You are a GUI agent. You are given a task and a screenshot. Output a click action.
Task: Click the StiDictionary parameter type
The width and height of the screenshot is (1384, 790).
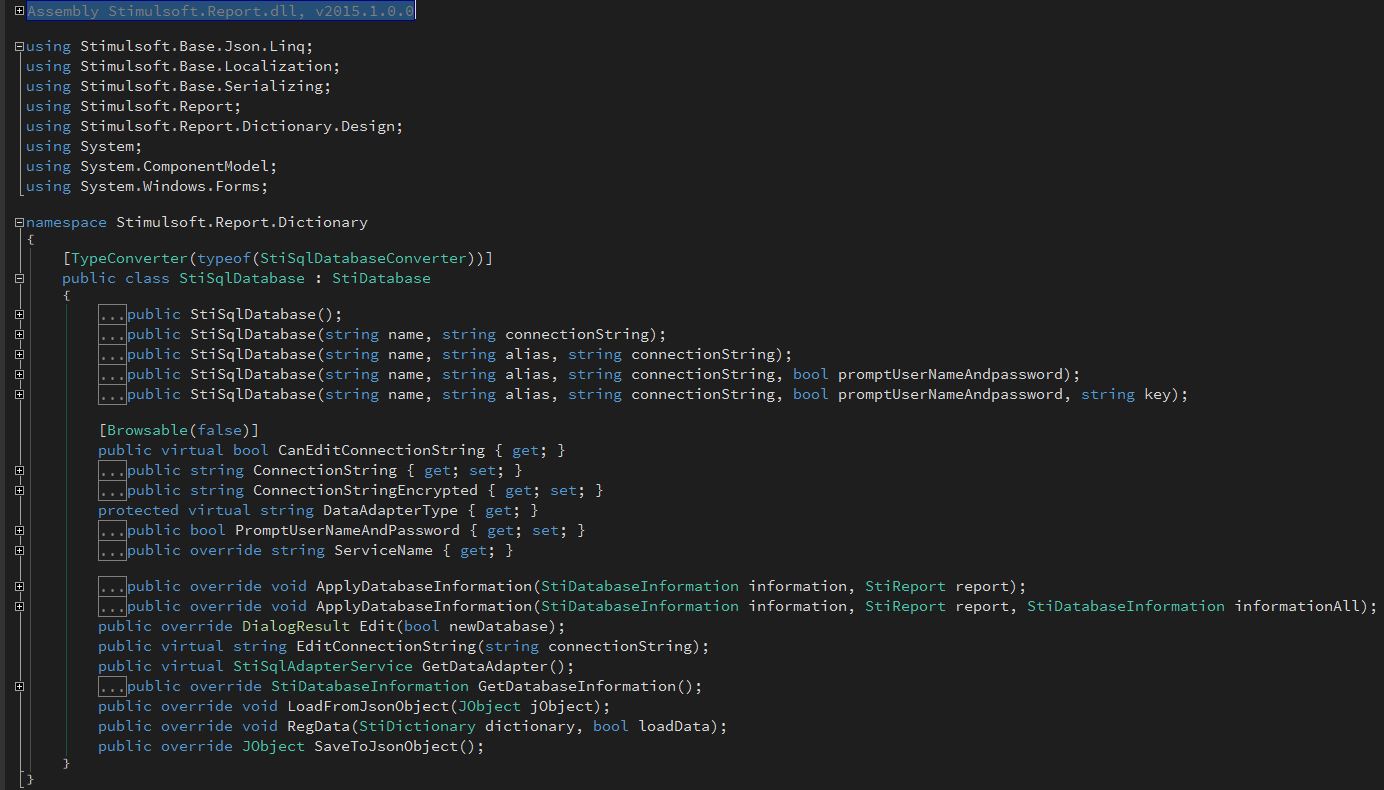click(417, 726)
